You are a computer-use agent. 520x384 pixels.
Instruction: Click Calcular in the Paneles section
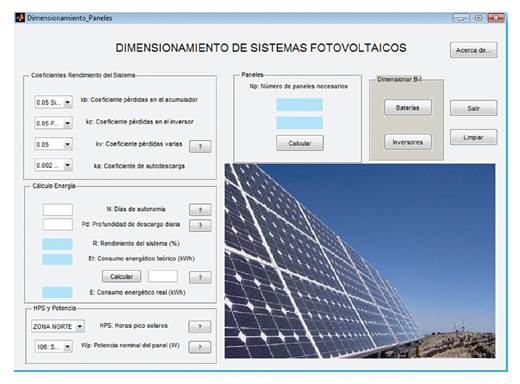300,143
